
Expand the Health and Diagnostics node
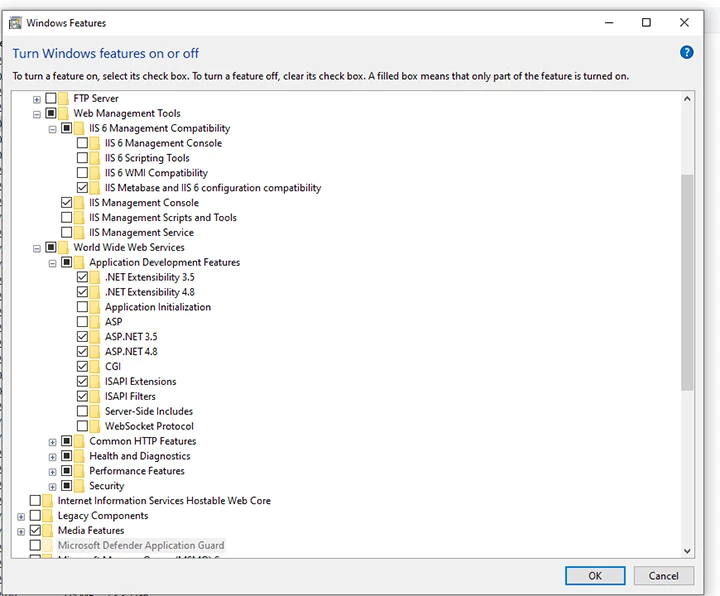52,457
